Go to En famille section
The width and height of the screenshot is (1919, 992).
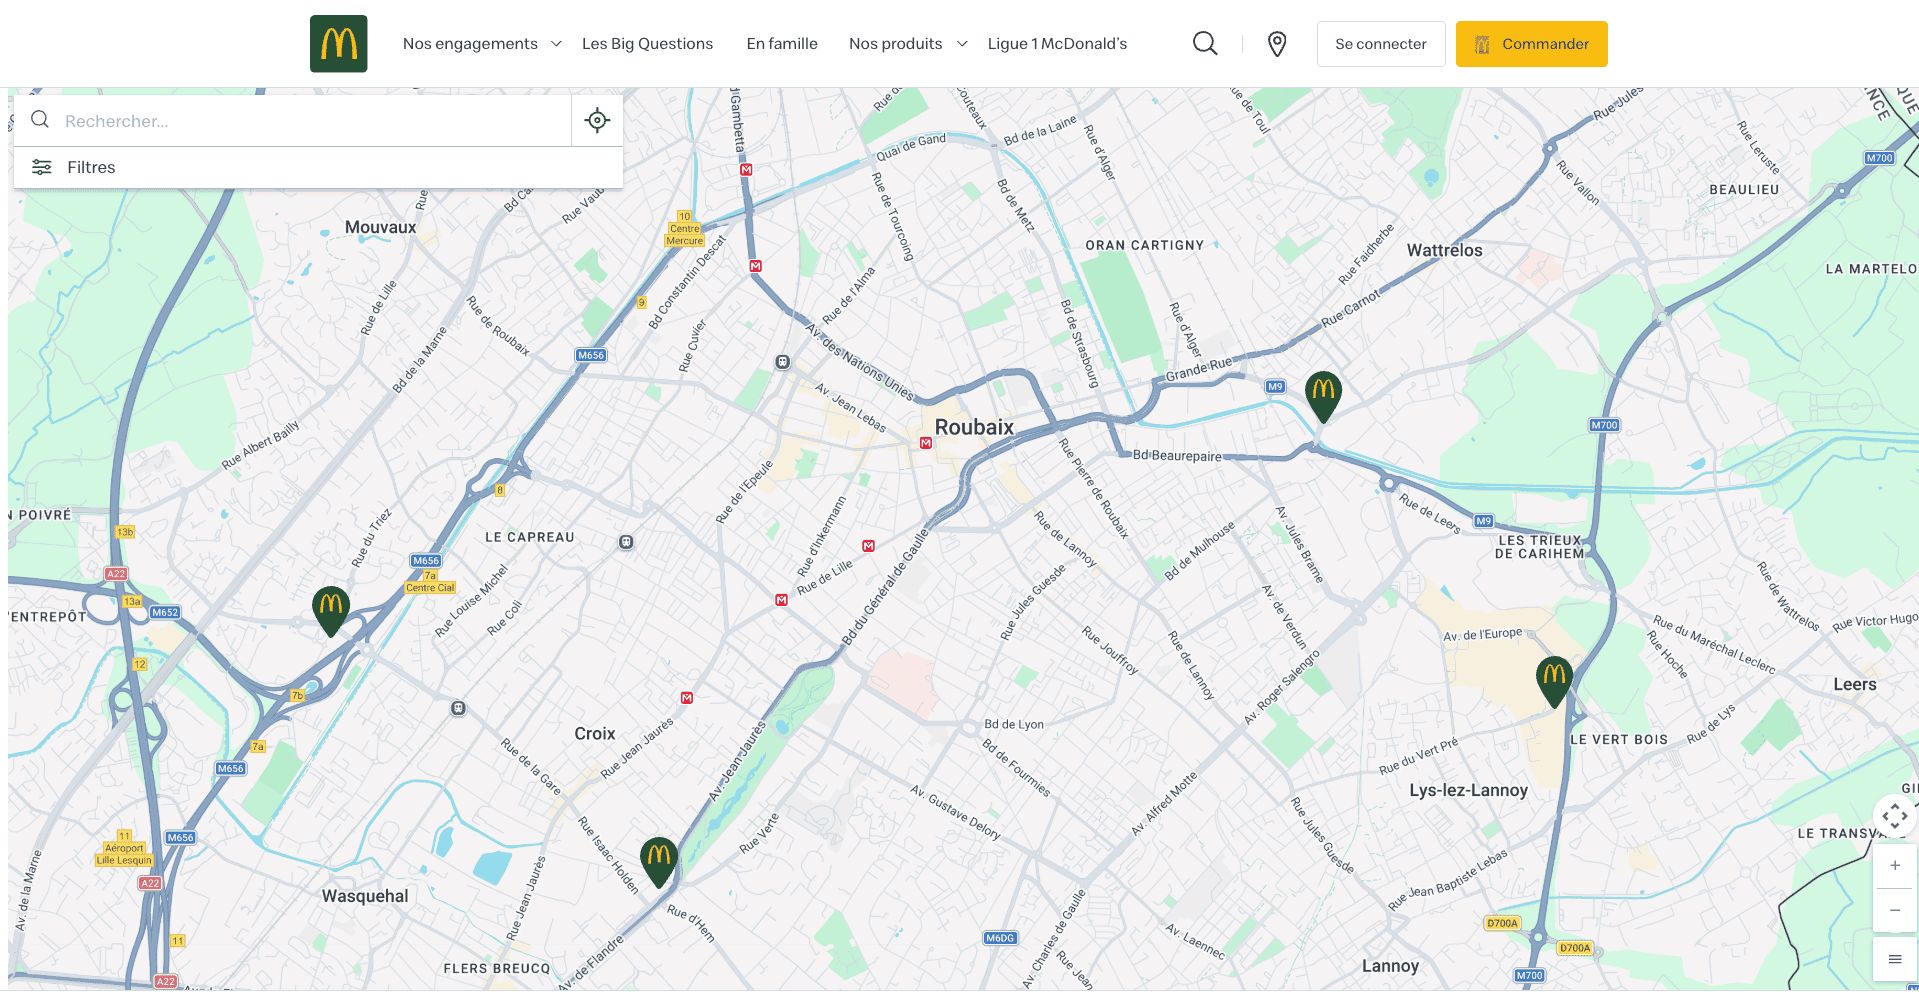[782, 44]
